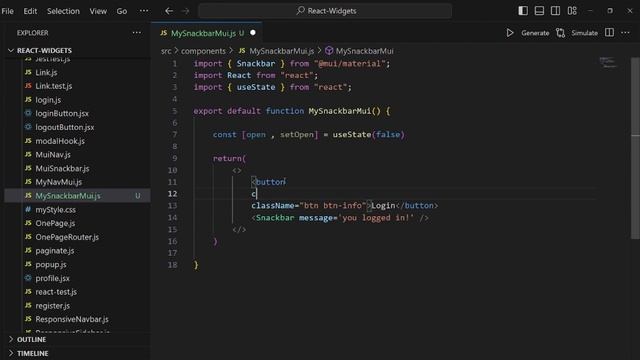640x360 pixels.
Task: Click the Run play icon
Action: 510,33
